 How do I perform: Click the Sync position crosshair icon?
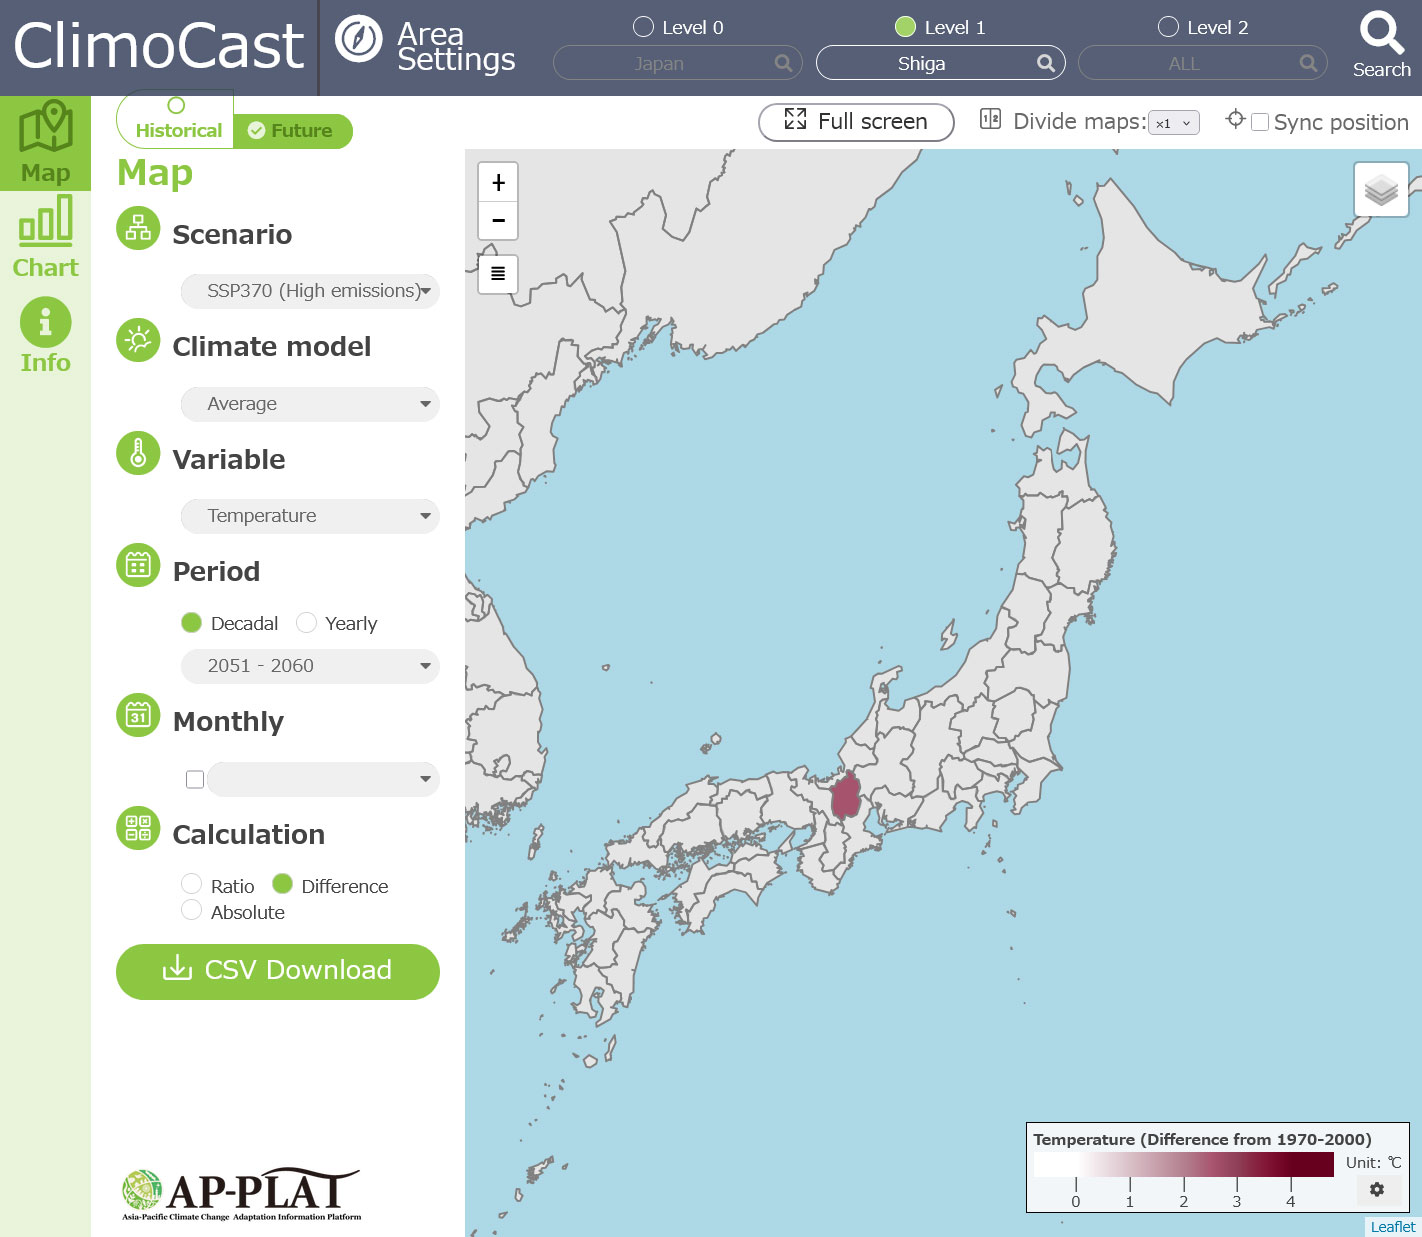click(x=1235, y=119)
